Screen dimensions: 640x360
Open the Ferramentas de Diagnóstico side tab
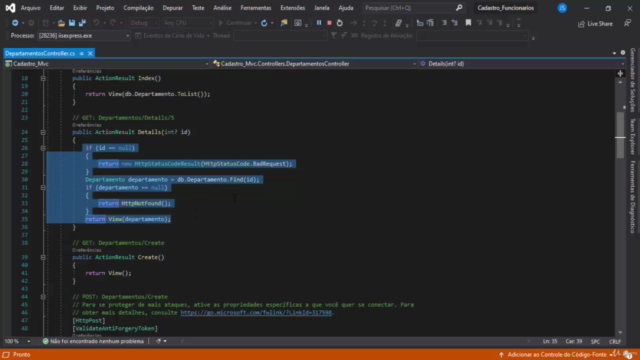[x=633, y=197]
